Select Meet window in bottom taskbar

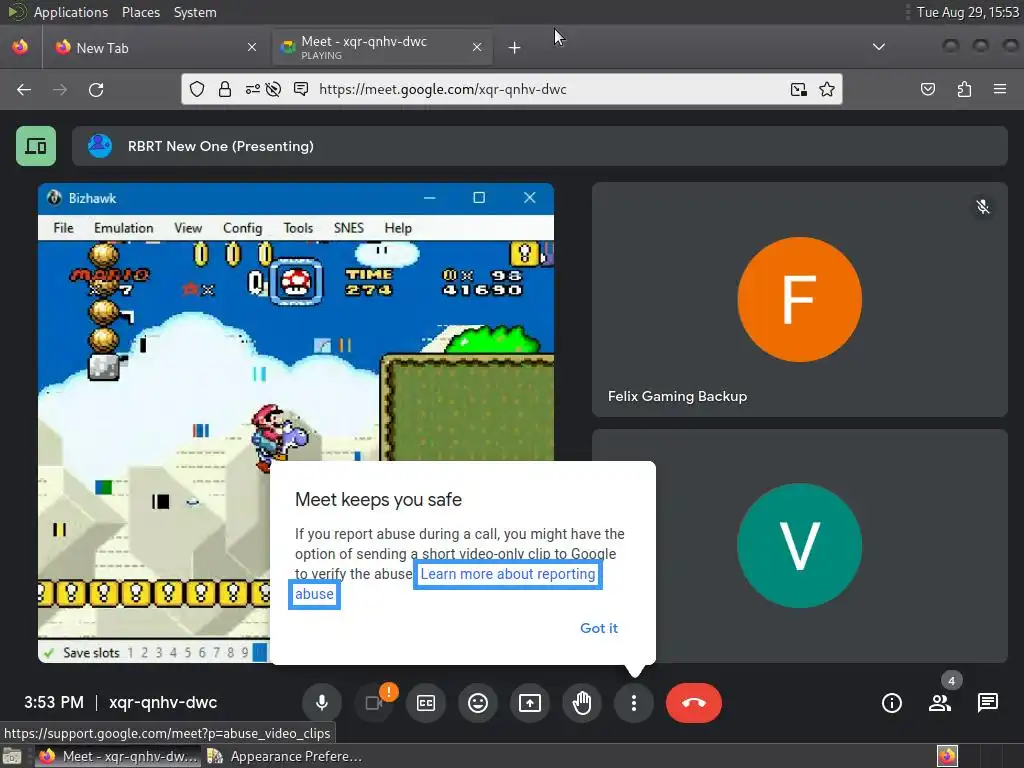[x=118, y=756]
